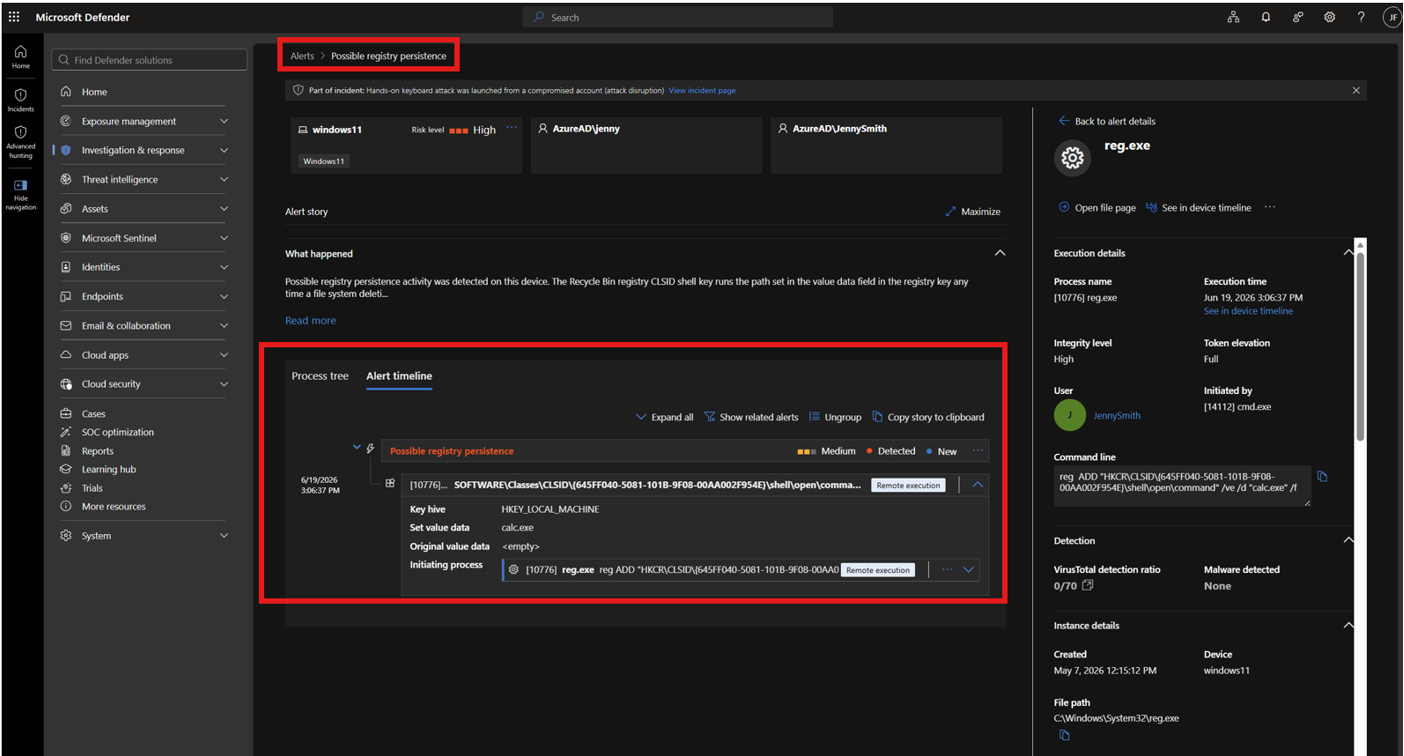The height and width of the screenshot is (756, 1404).
Task: Collapse the Detection section
Action: (1347, 541)
